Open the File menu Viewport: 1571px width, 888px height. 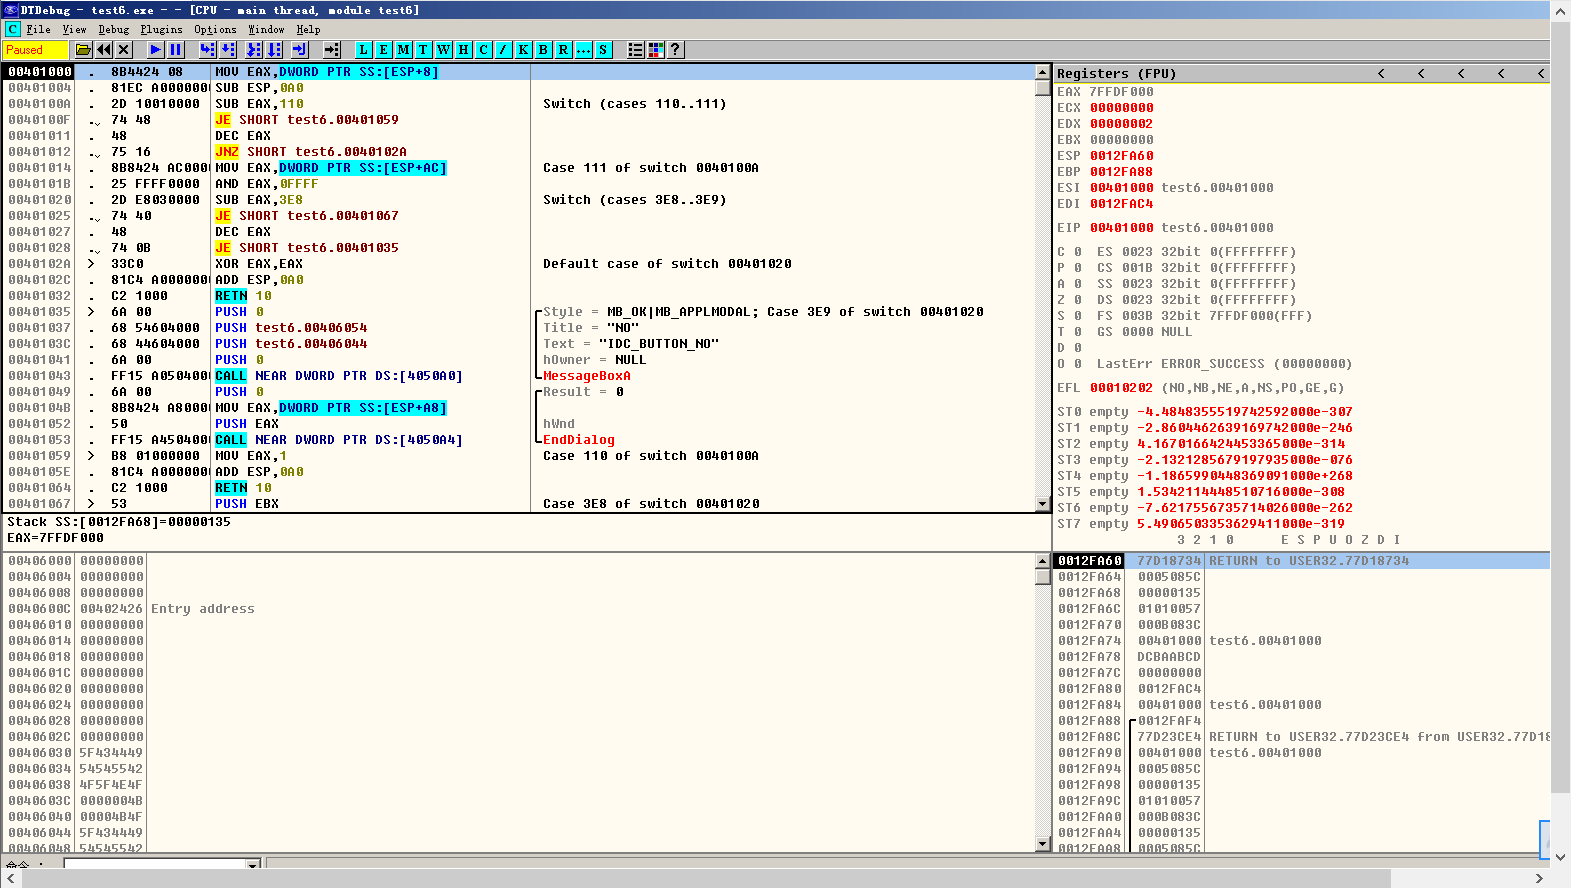click(x=38, y=30)
